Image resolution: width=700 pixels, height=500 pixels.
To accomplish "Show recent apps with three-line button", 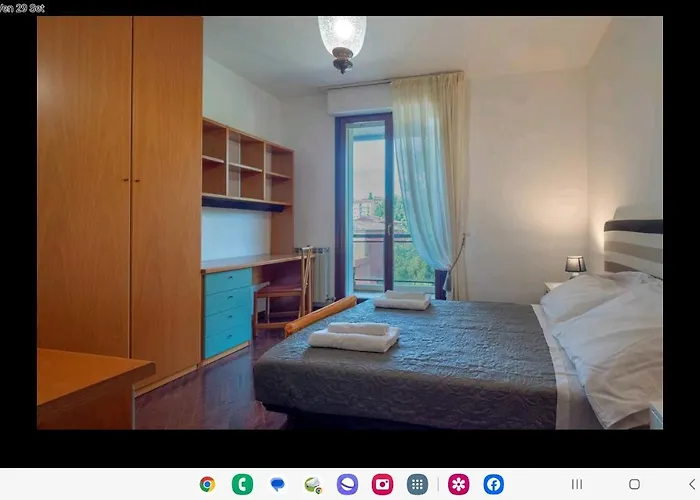I will [x=577, y=484].
